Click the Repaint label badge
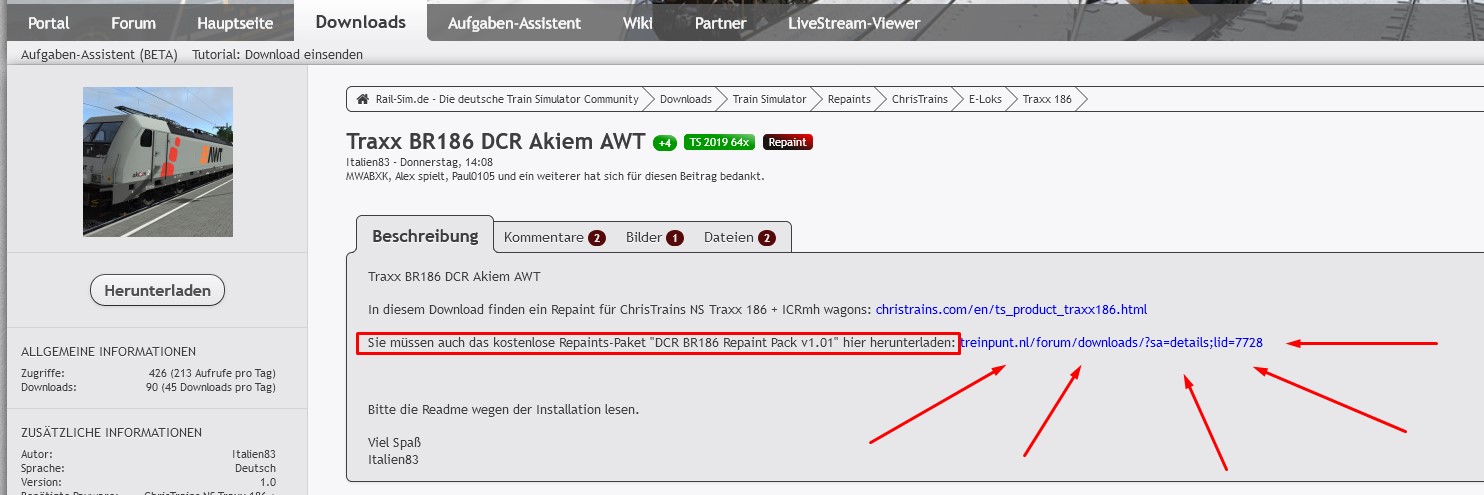 coord(788,142)
